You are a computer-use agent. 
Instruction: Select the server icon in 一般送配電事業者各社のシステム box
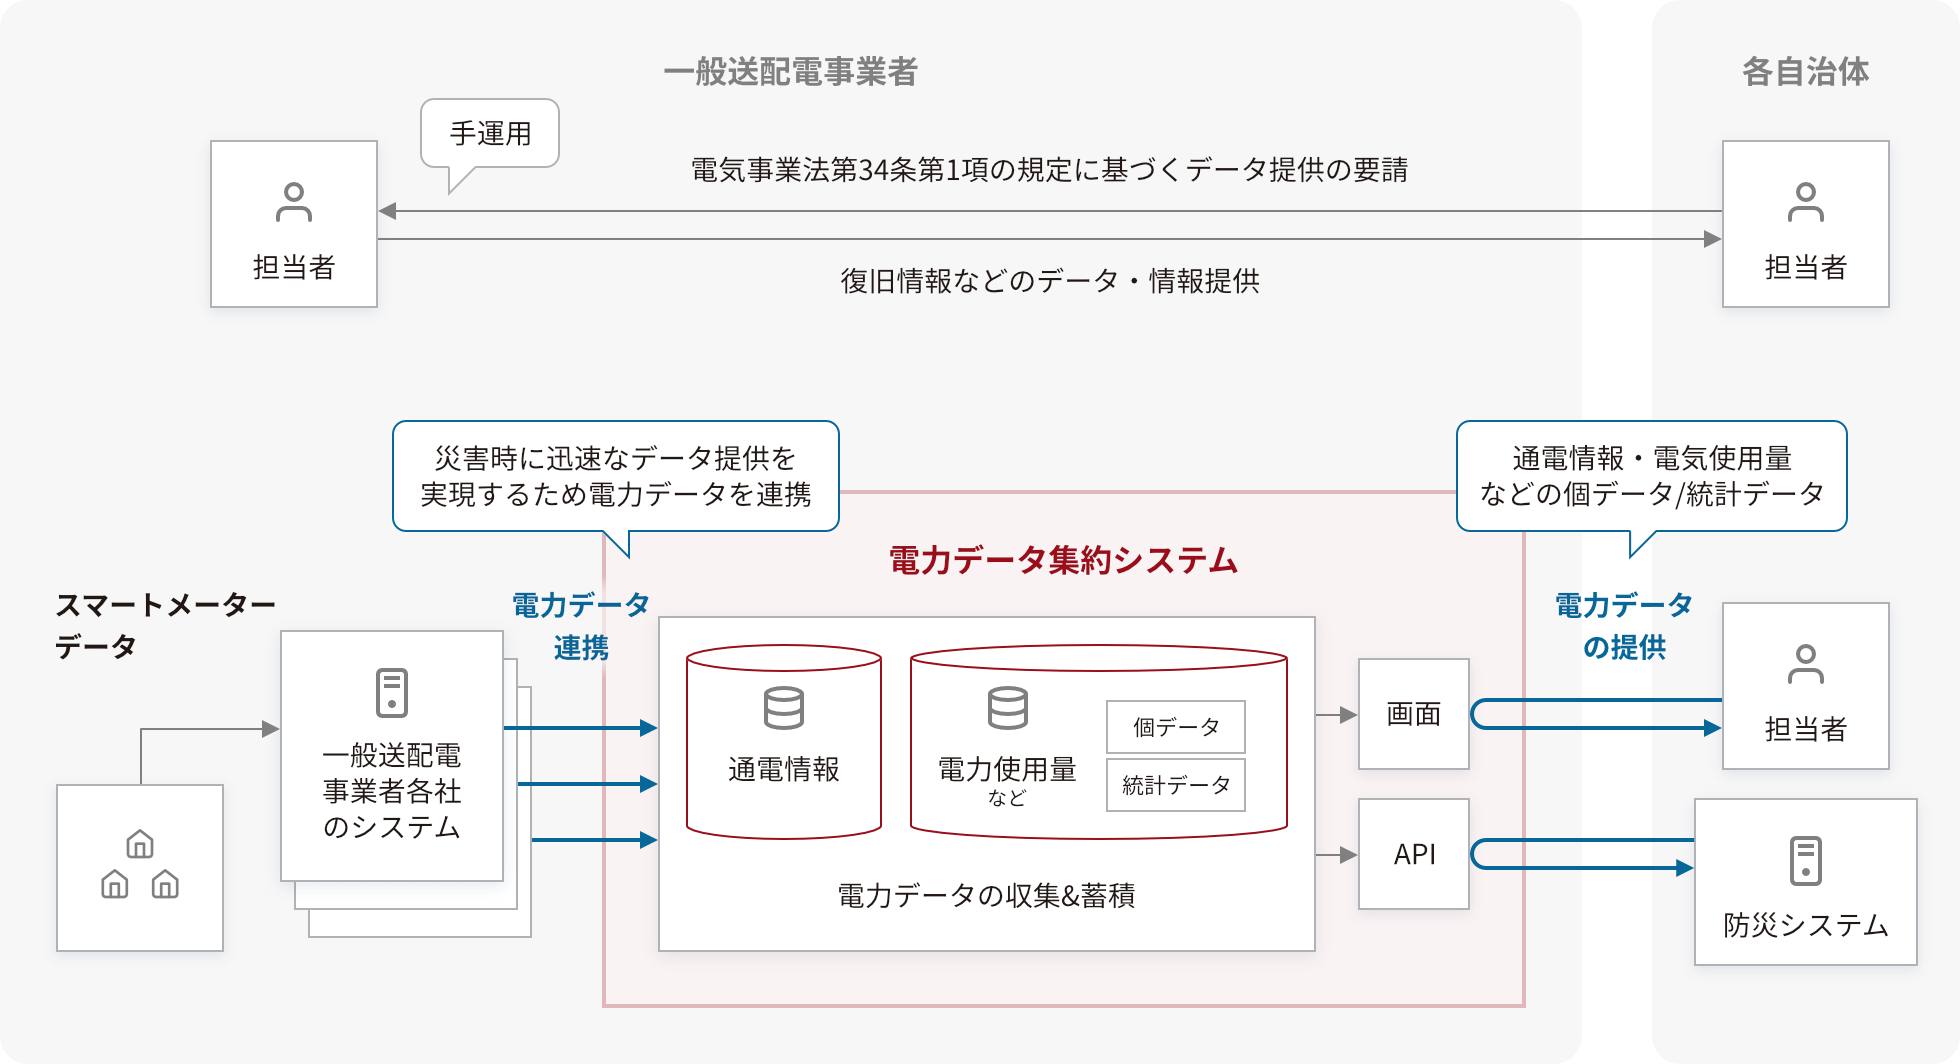pos(391,690)
